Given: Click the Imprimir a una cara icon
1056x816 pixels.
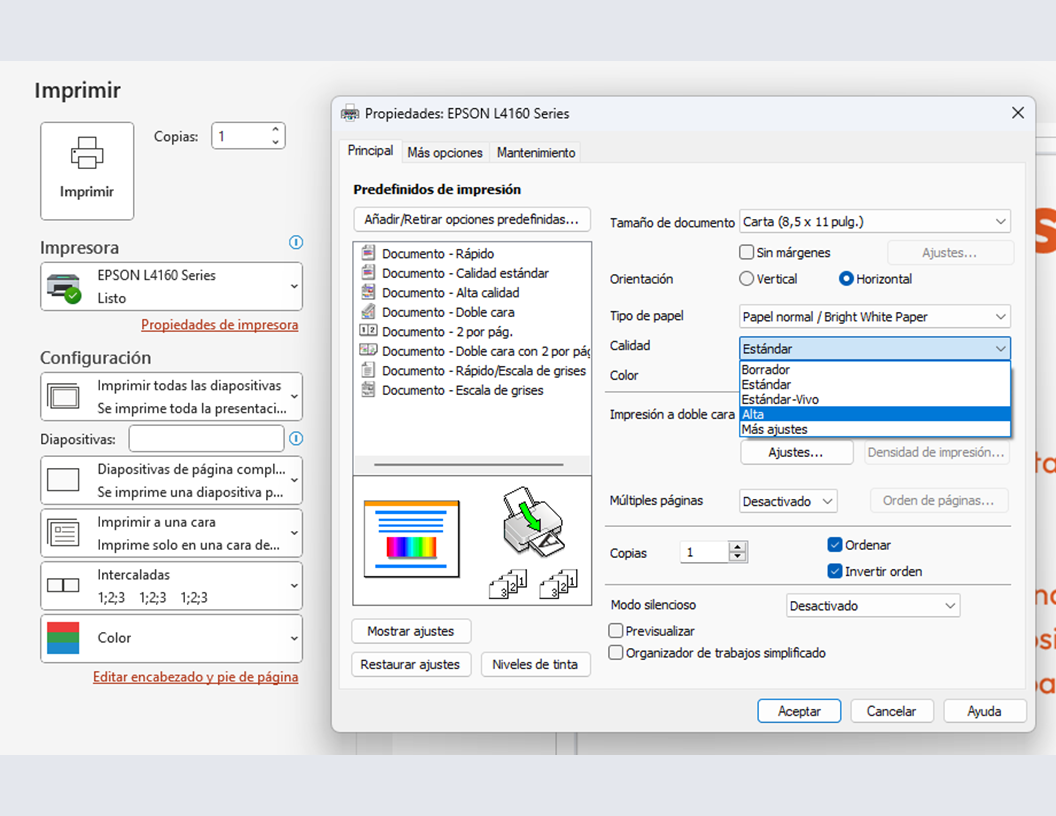Looking at the screenshot, I should click(63, 533).
